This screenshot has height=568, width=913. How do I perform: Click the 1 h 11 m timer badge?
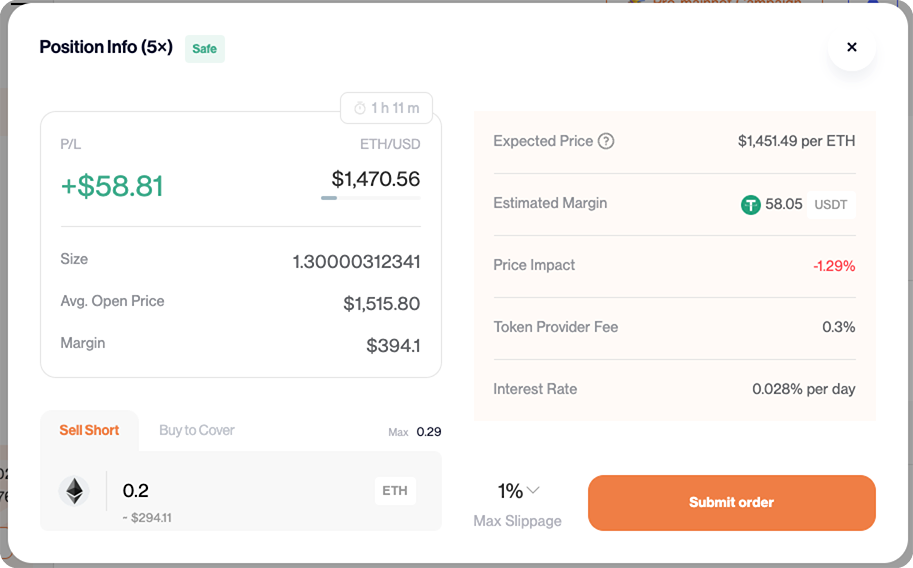tap(387, 108)
